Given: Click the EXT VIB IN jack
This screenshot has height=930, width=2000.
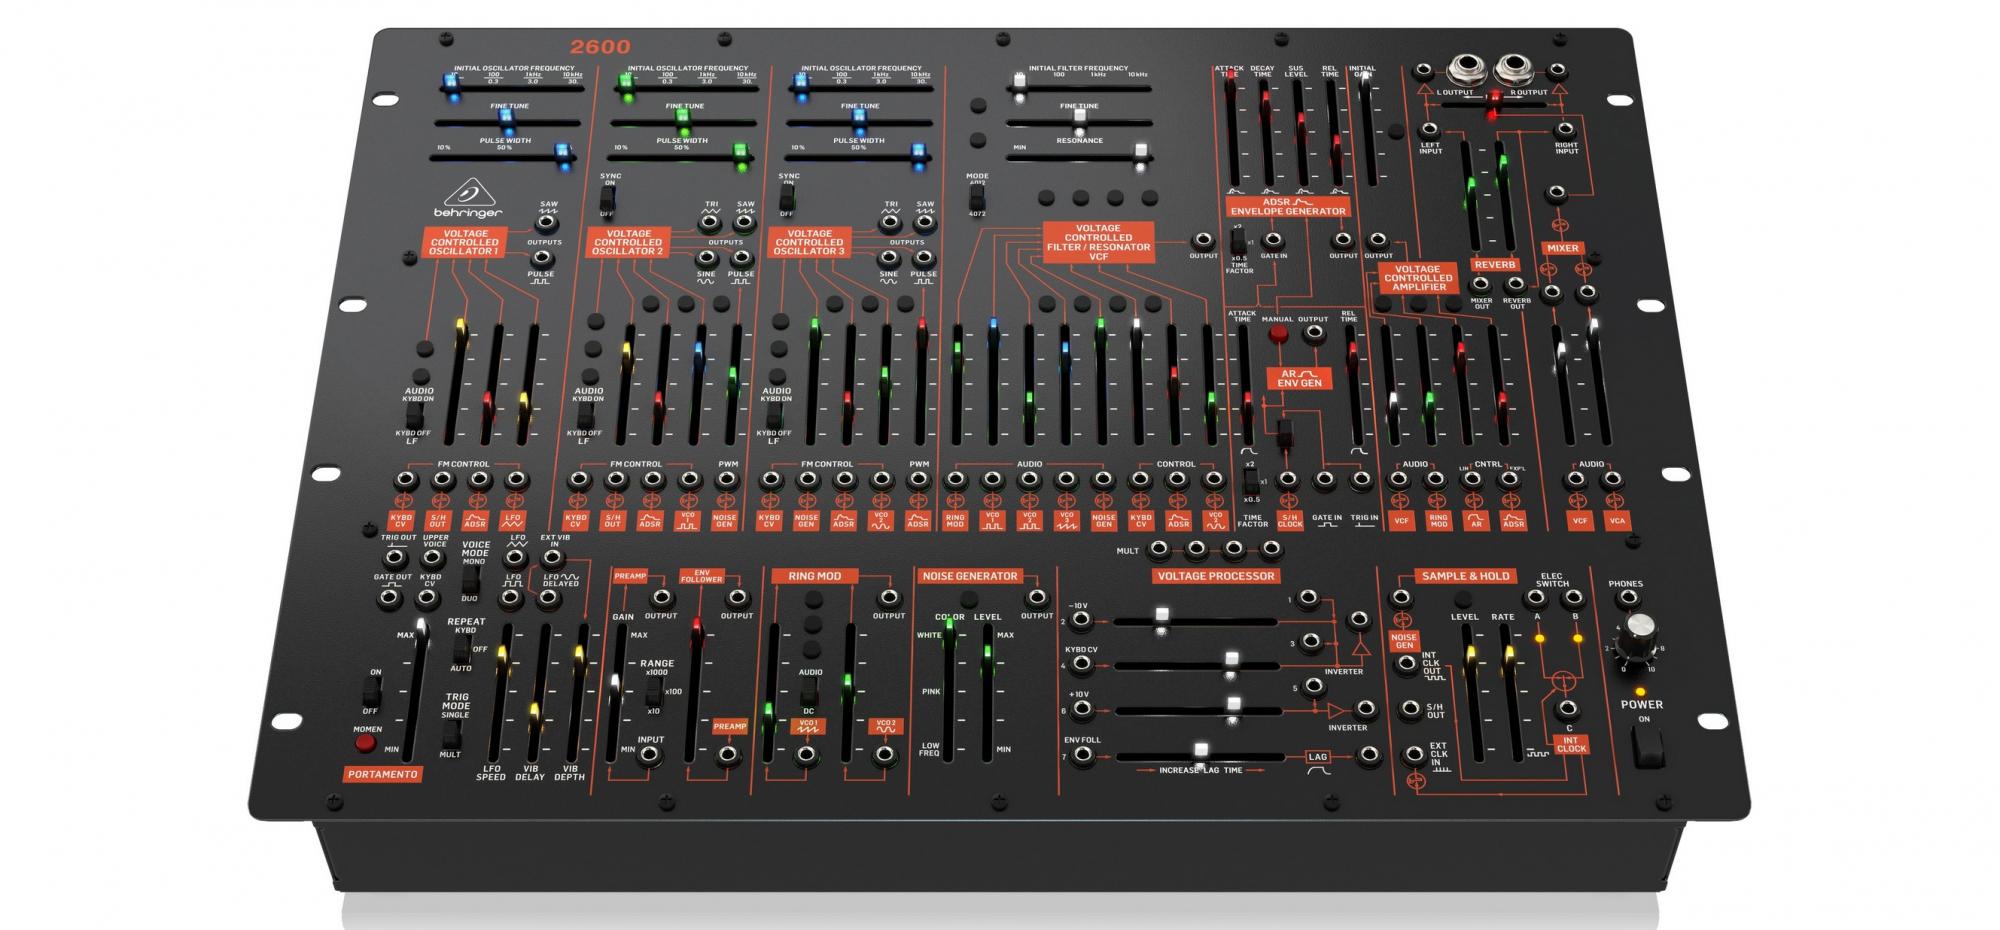Looking at the screenshot, I should click(x=553, y=557).
